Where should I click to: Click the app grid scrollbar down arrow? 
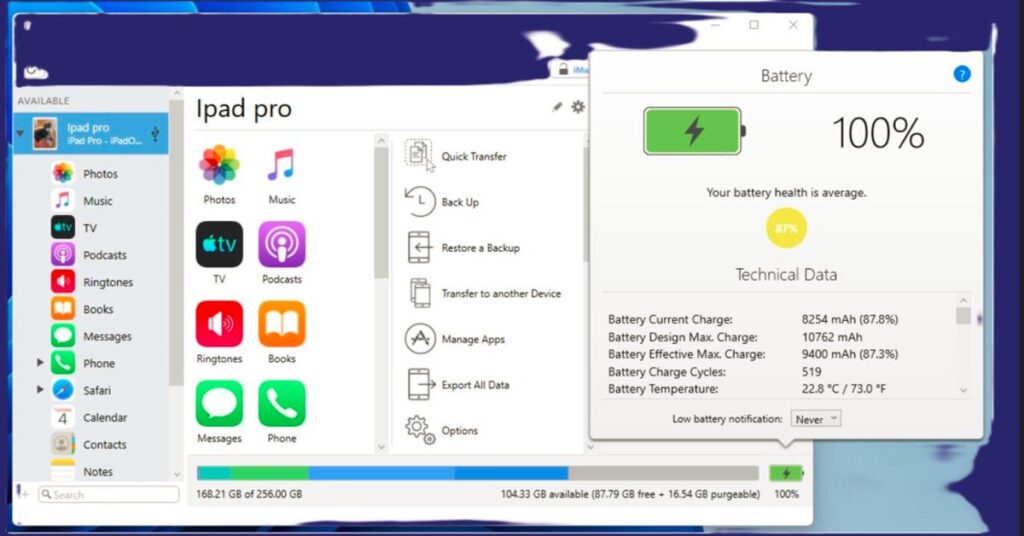tap(381, 447)
